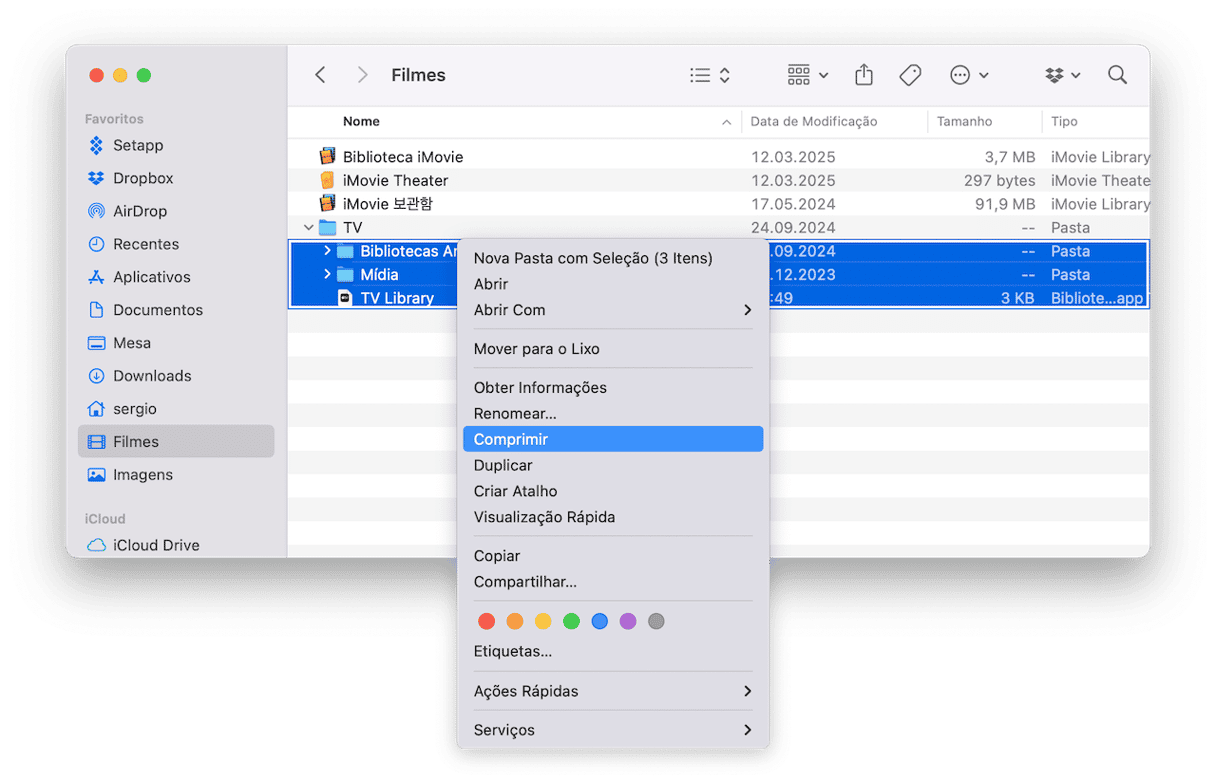
Task: Collapse the TV folder
Action: 308,228
